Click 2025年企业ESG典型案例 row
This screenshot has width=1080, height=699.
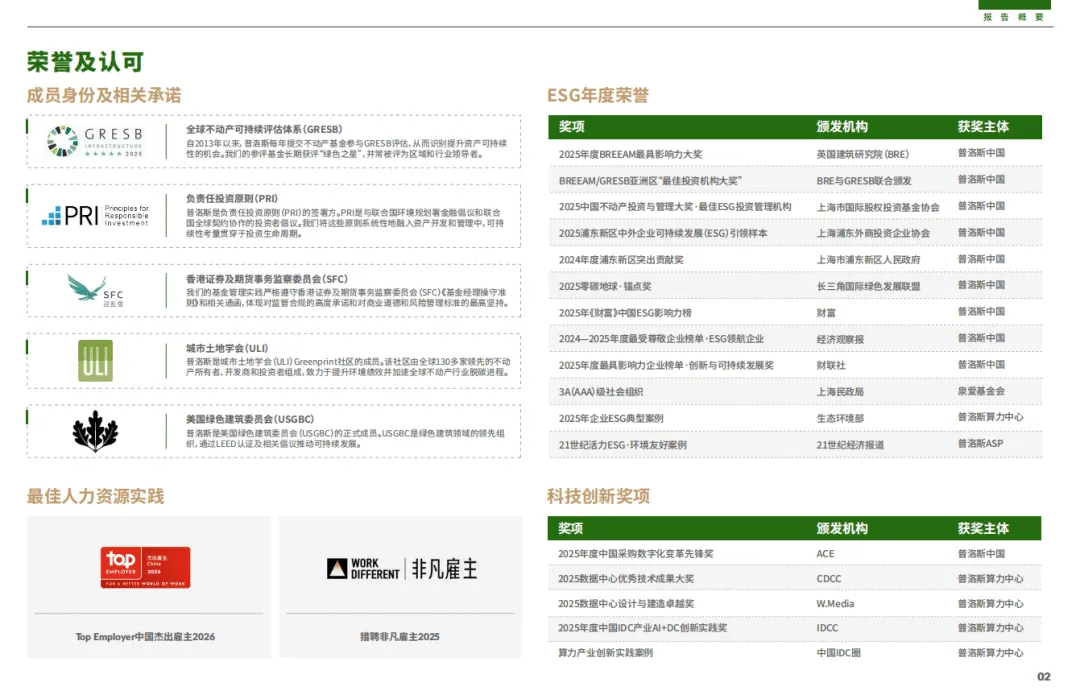pos(795,418)
